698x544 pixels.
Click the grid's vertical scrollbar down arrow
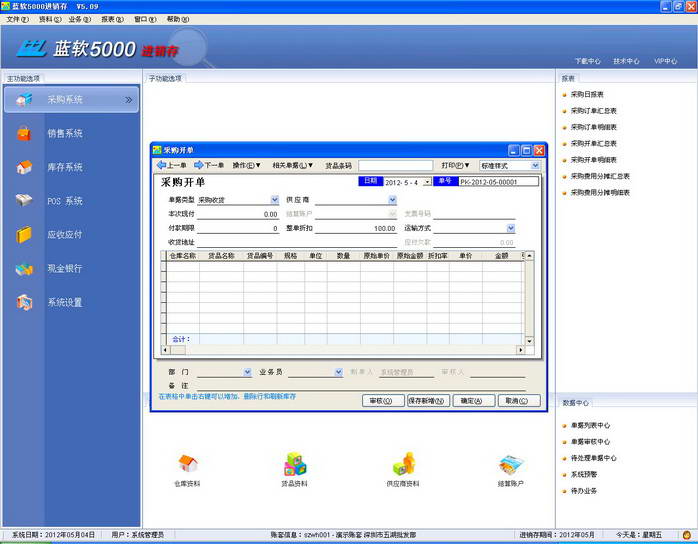coord(529,341)
